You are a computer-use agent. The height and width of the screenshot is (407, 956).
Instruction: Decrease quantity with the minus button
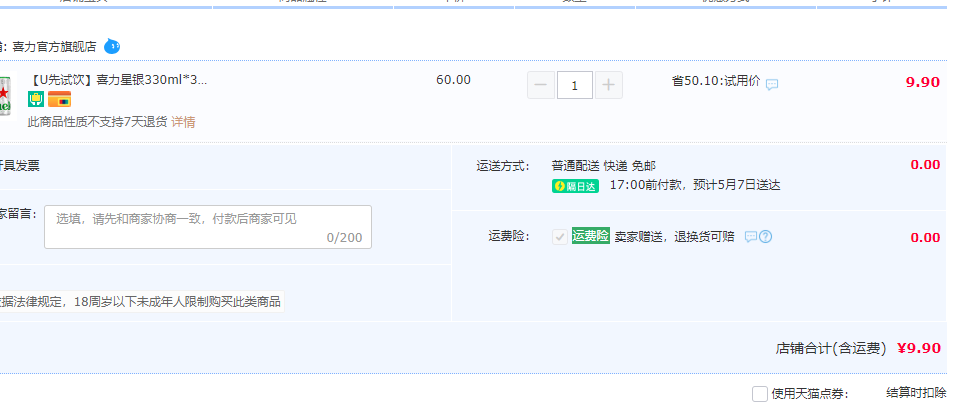coord(541,85)
